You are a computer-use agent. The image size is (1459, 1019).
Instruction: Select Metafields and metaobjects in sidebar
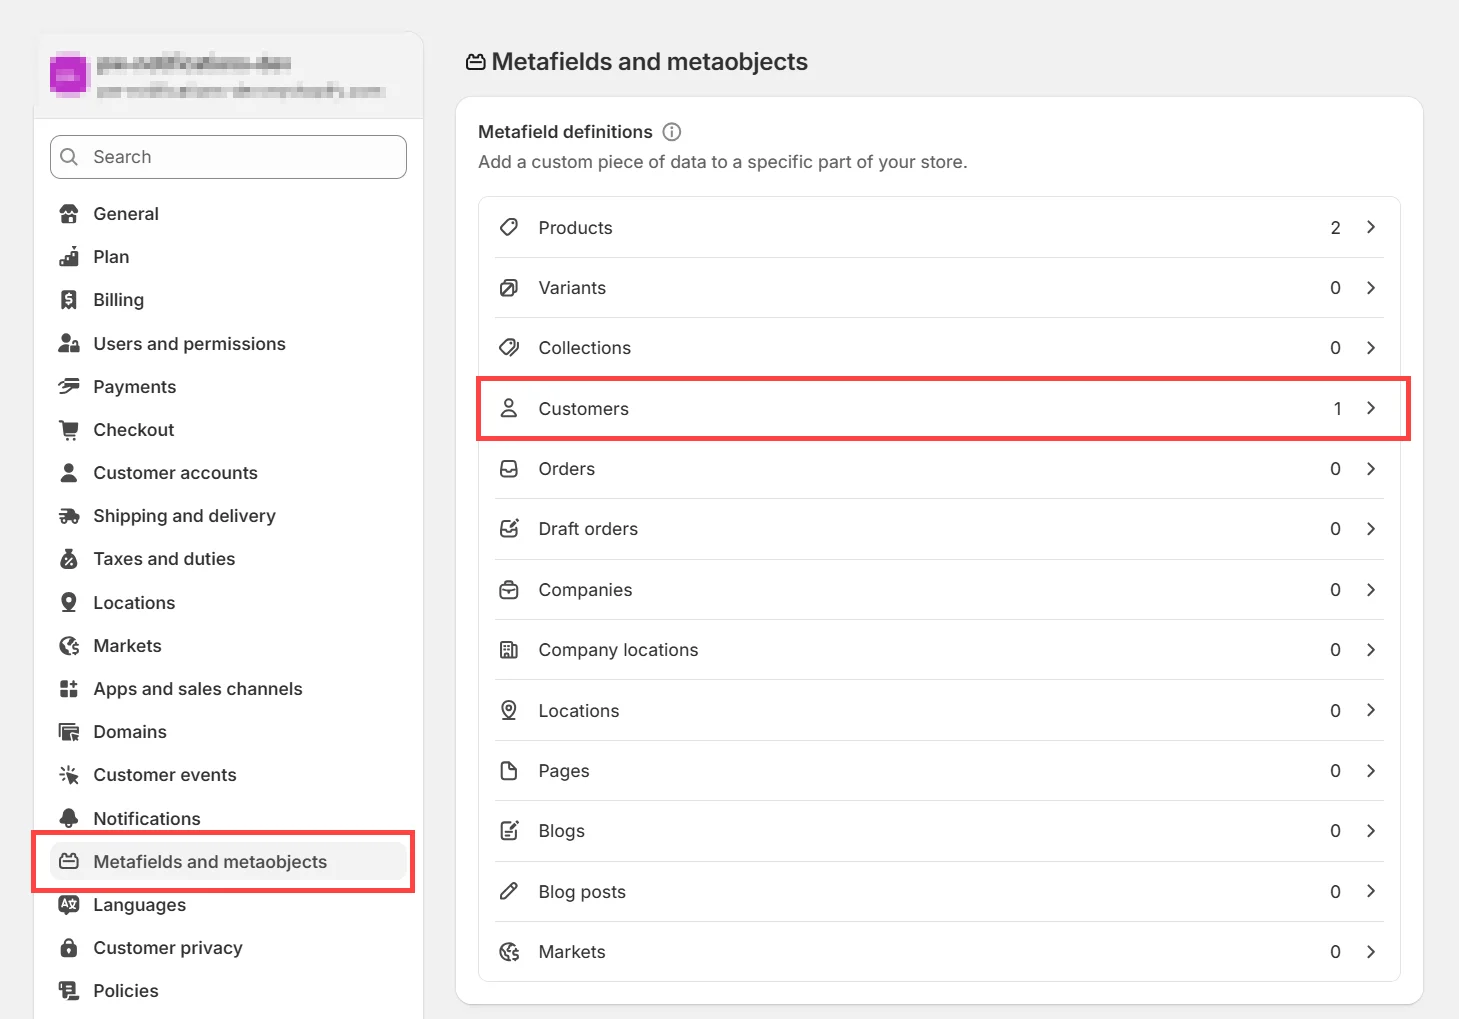point(210,862)
